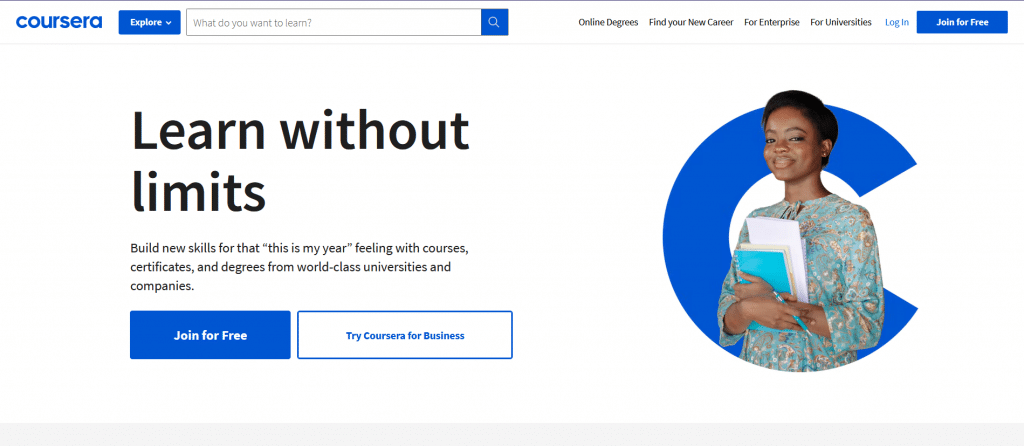This screenshot has height=446, width=1024.
Task: Click the large Join for Free hero button
Action: point(210,335)
